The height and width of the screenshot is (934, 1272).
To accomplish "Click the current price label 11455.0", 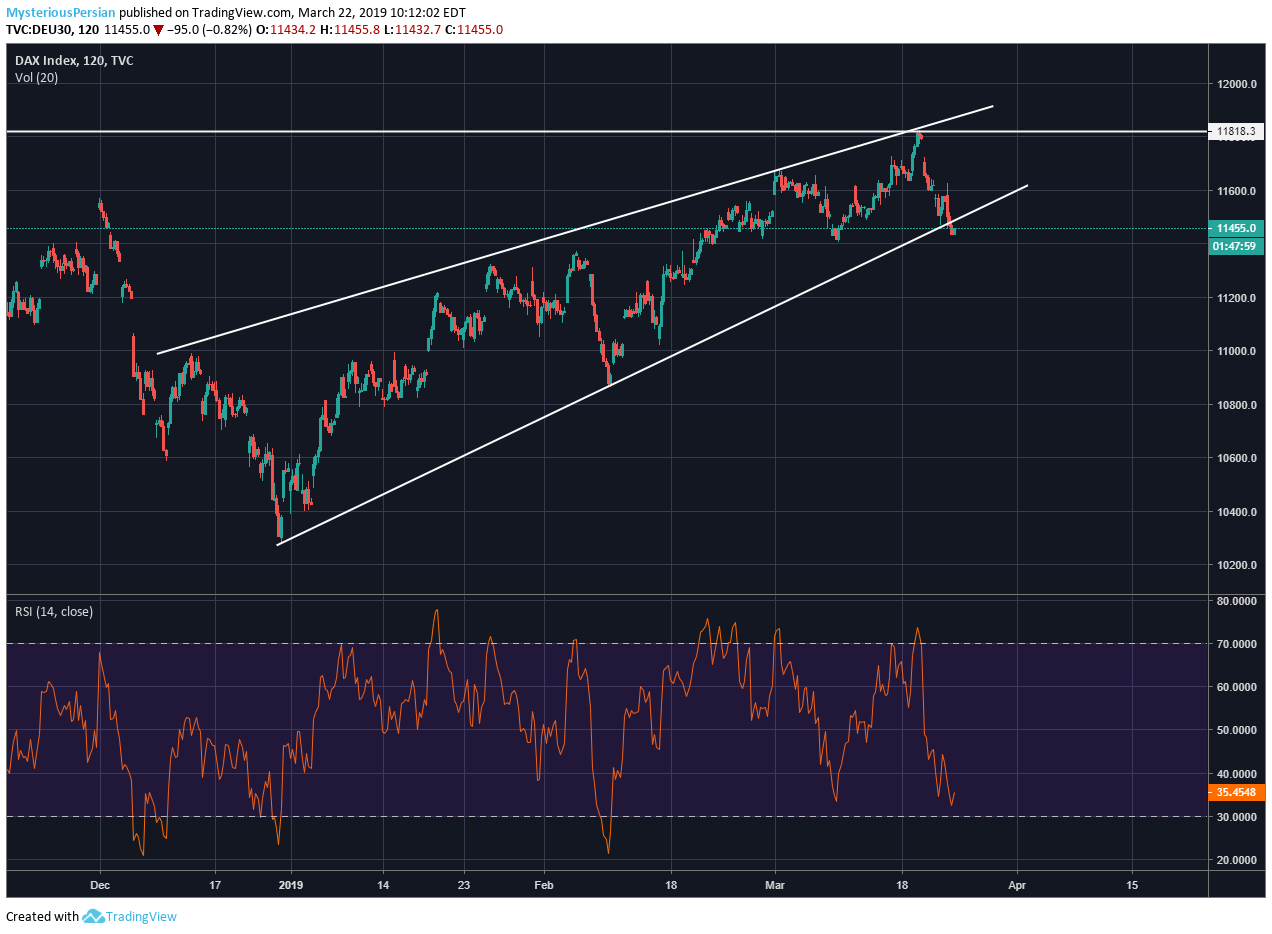I will [1236, 228].
